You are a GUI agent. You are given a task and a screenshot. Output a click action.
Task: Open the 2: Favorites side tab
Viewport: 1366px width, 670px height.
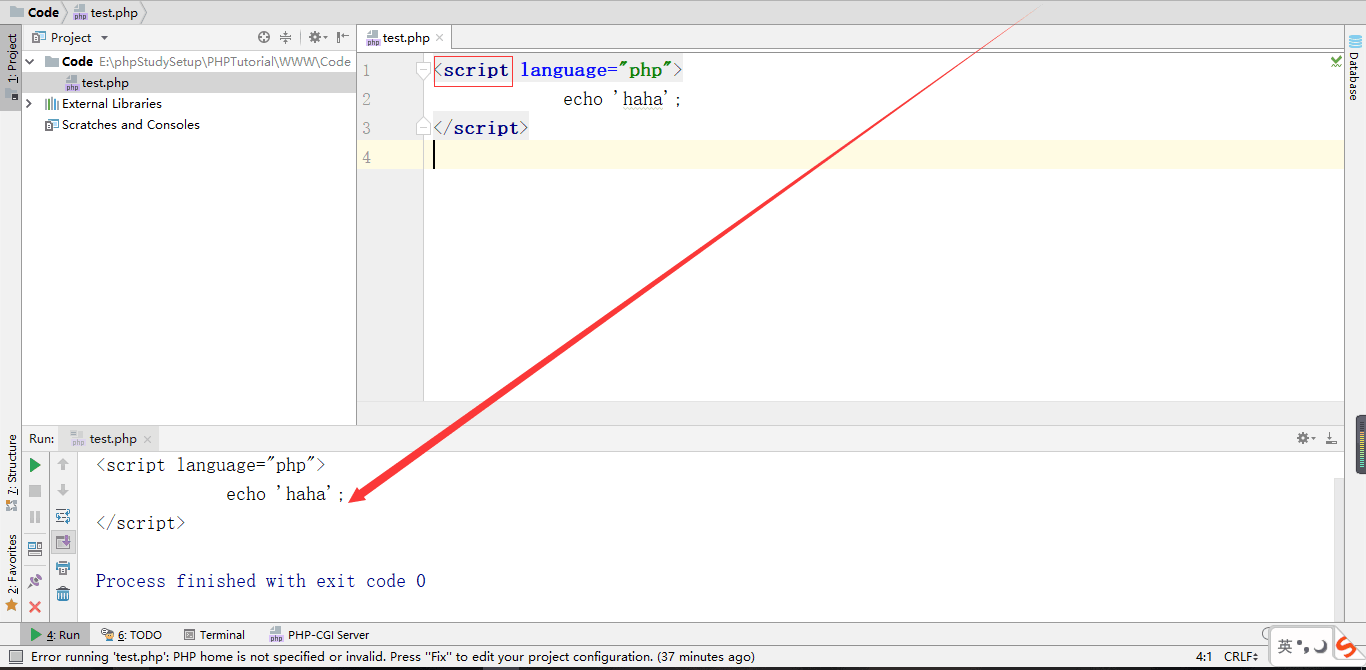coord(12,572)
